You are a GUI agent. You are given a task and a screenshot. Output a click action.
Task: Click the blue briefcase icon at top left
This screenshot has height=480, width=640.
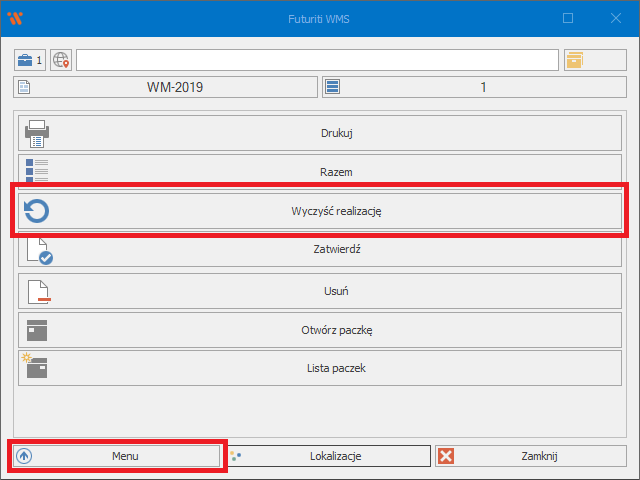point(30,60)
